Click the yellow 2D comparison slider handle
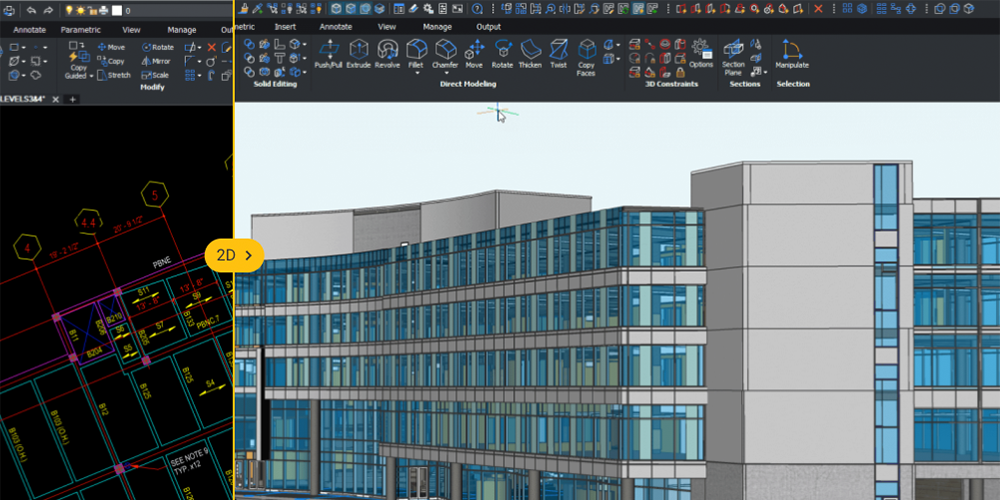The image size is (1000, 500). point(234,255)
